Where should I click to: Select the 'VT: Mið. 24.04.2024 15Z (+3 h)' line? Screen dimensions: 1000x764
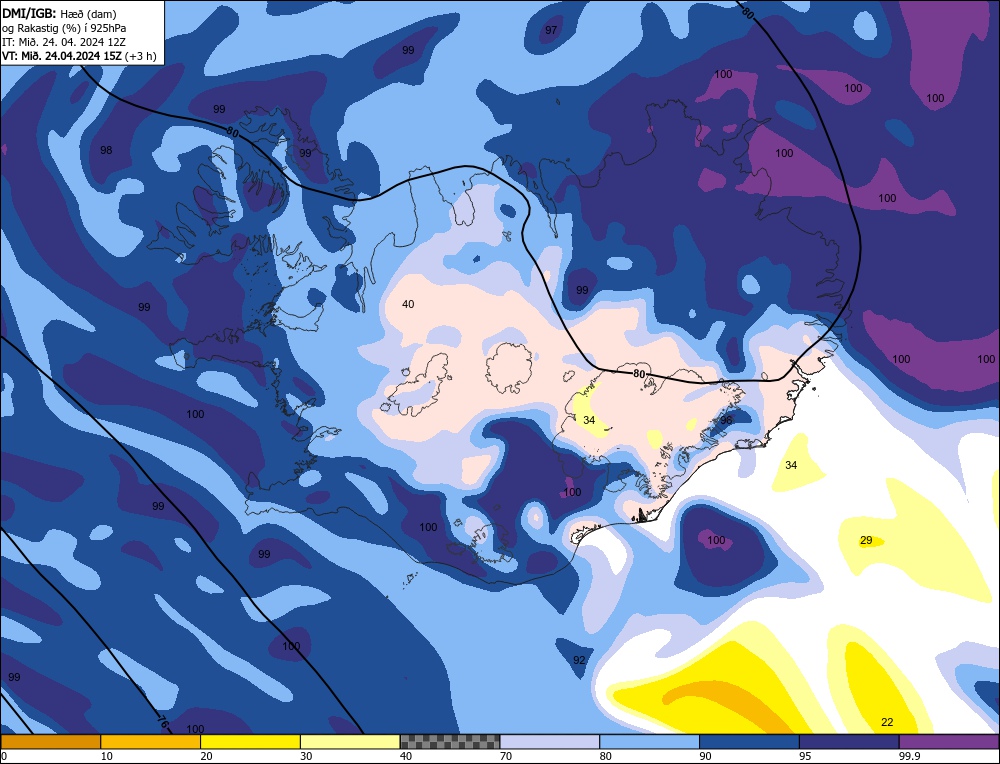point(79,55)
